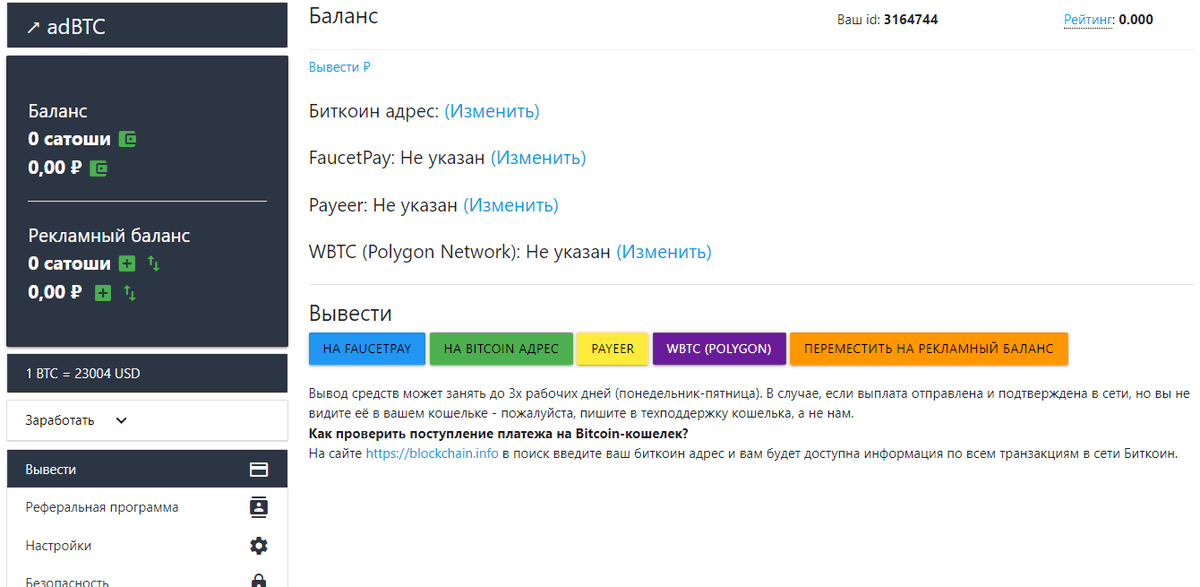Open the Реферальная программа menu item

pos(147,507)
